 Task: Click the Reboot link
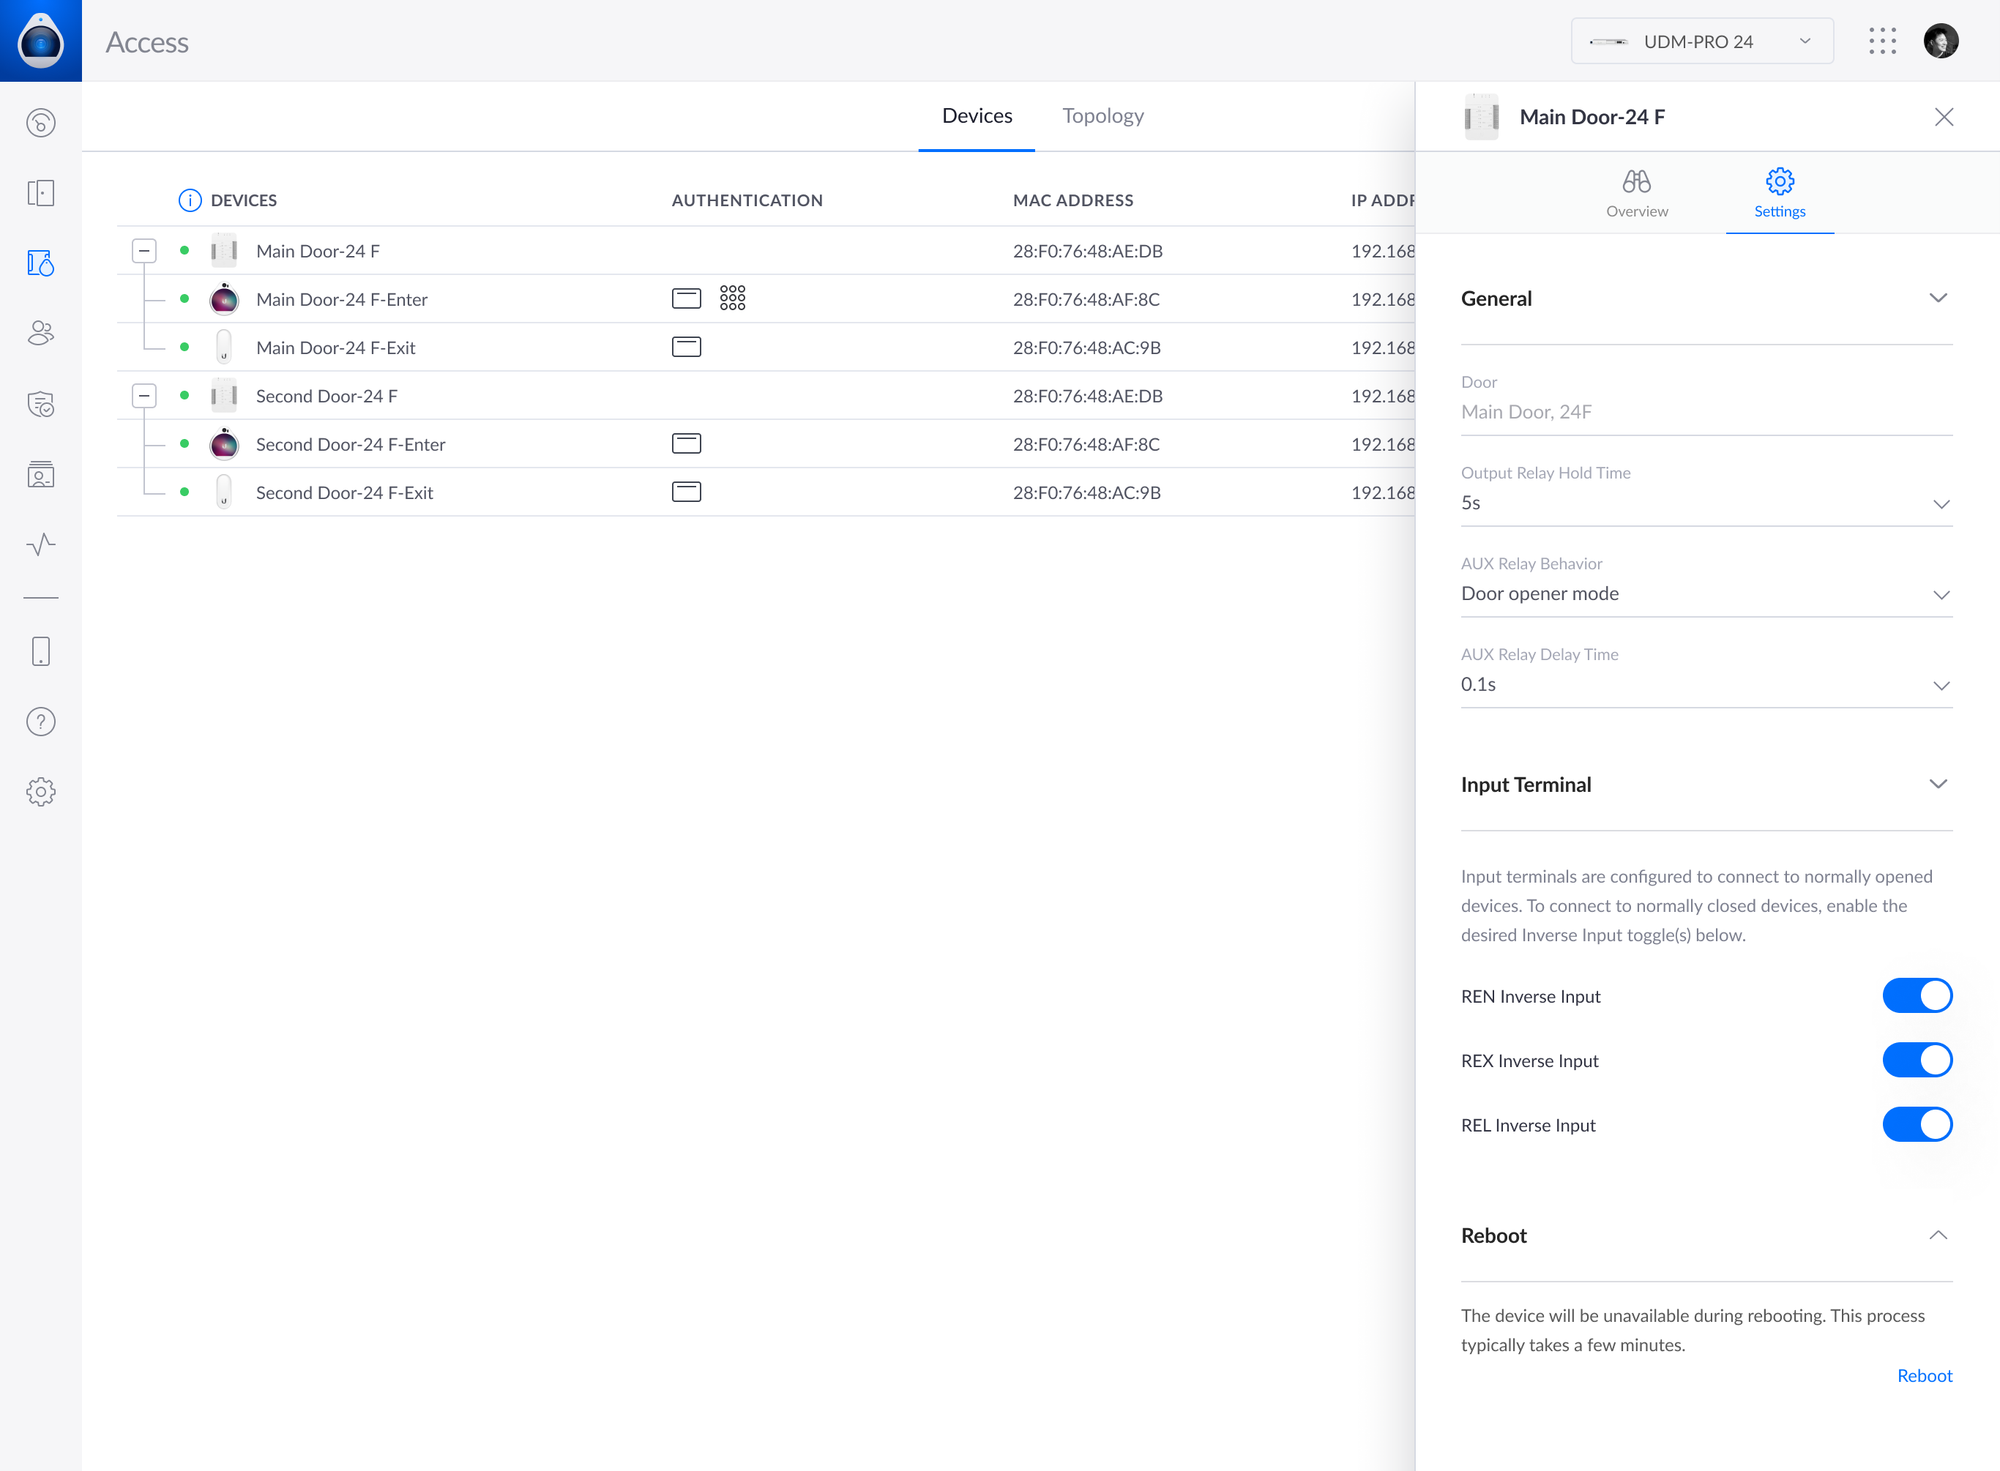tap(1923, 1376)
